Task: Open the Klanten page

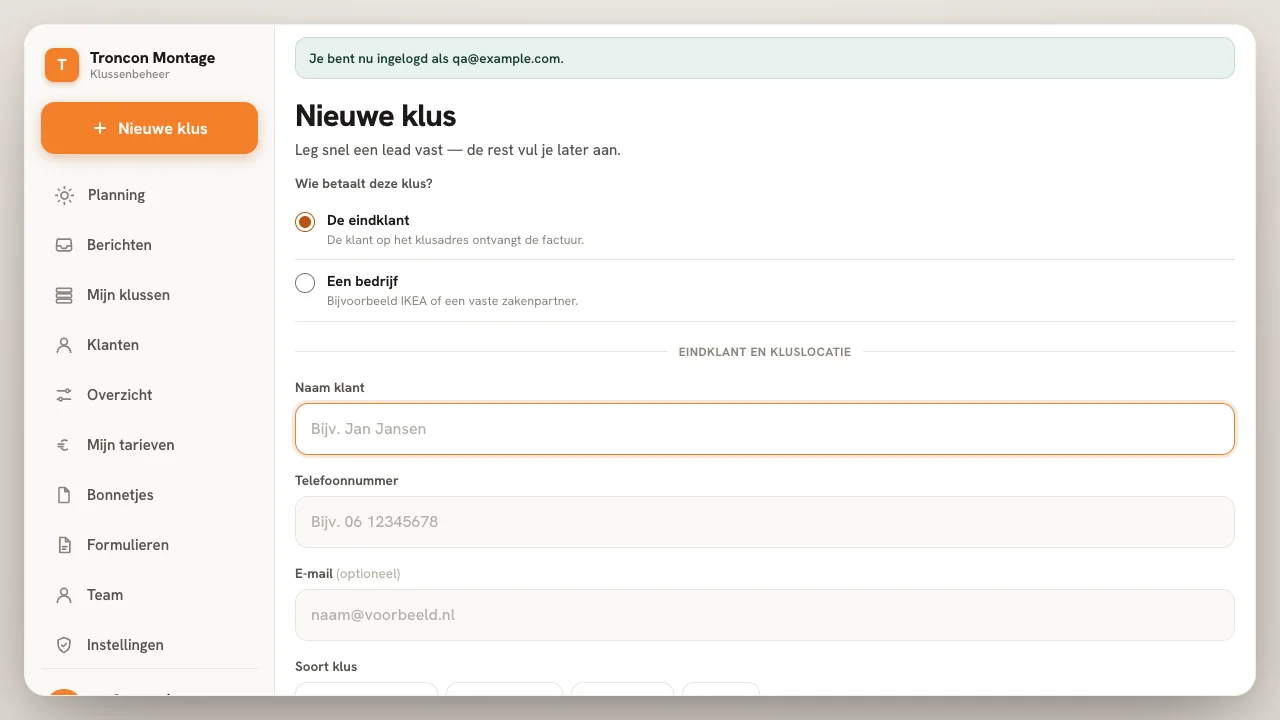Action: click(x=149, y=345)
